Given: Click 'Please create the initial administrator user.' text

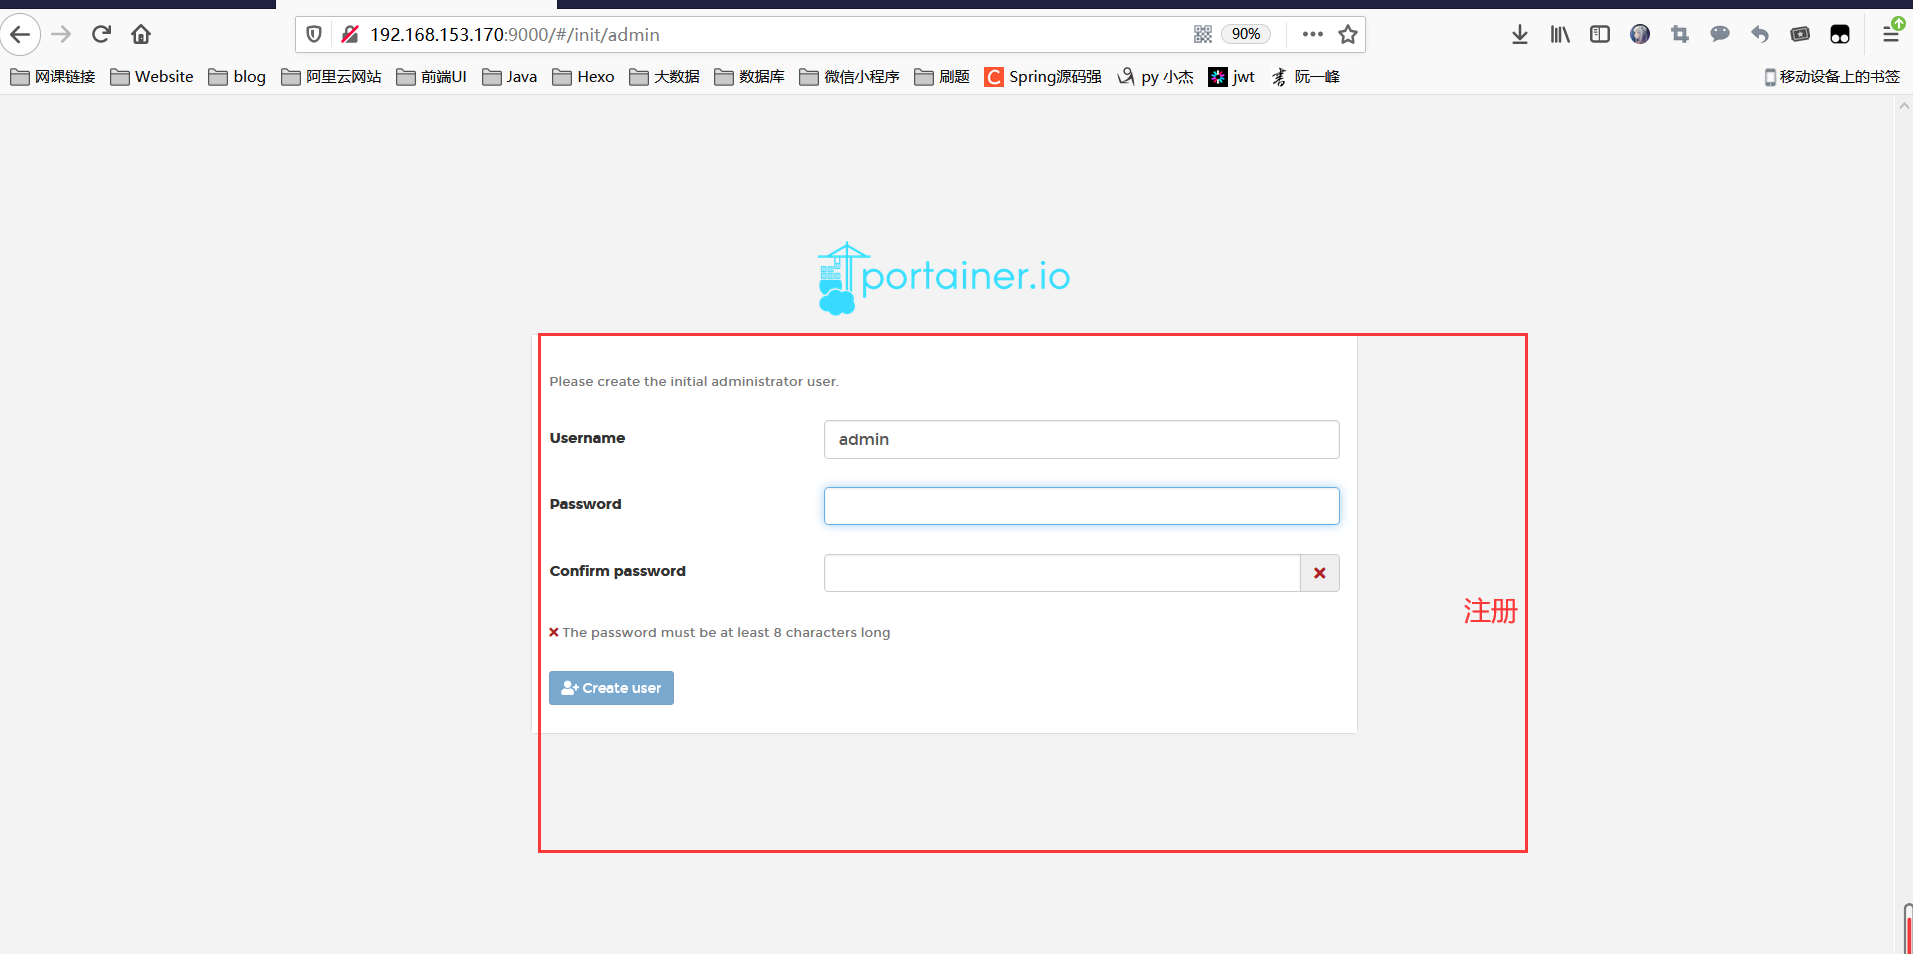Looking at the screenshot, I should (x=694, y=382).
